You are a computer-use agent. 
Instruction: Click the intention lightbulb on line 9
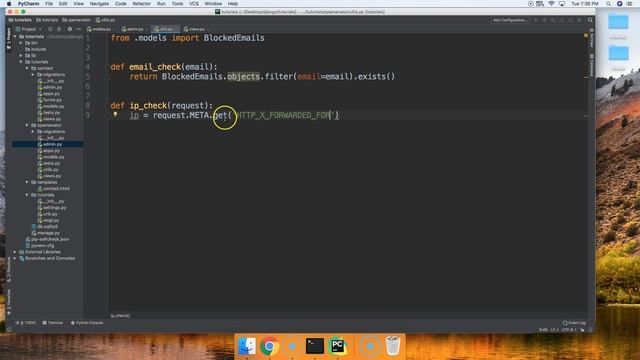tap(116, 115)
